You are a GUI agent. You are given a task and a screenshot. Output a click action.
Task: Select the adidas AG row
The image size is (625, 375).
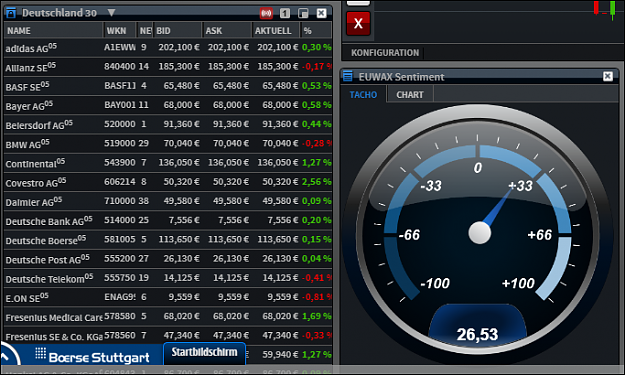[x=168, y=48]
